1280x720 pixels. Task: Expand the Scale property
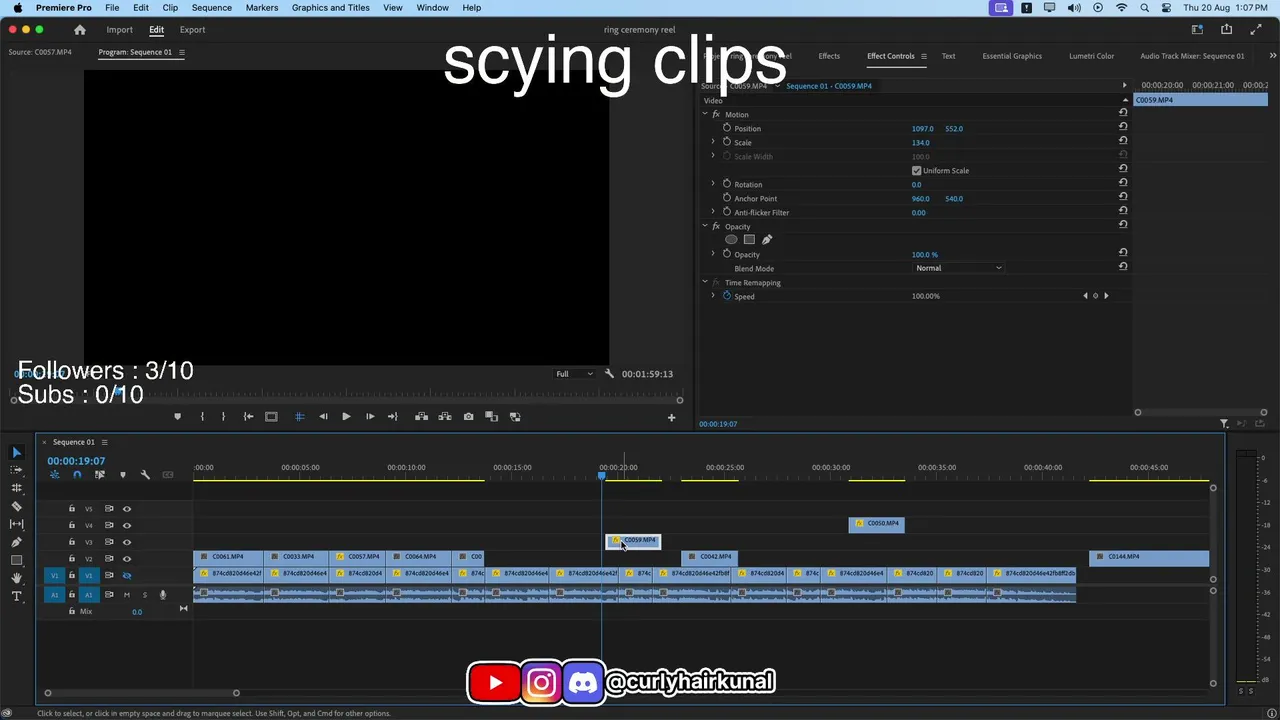(x=713, y=142)
